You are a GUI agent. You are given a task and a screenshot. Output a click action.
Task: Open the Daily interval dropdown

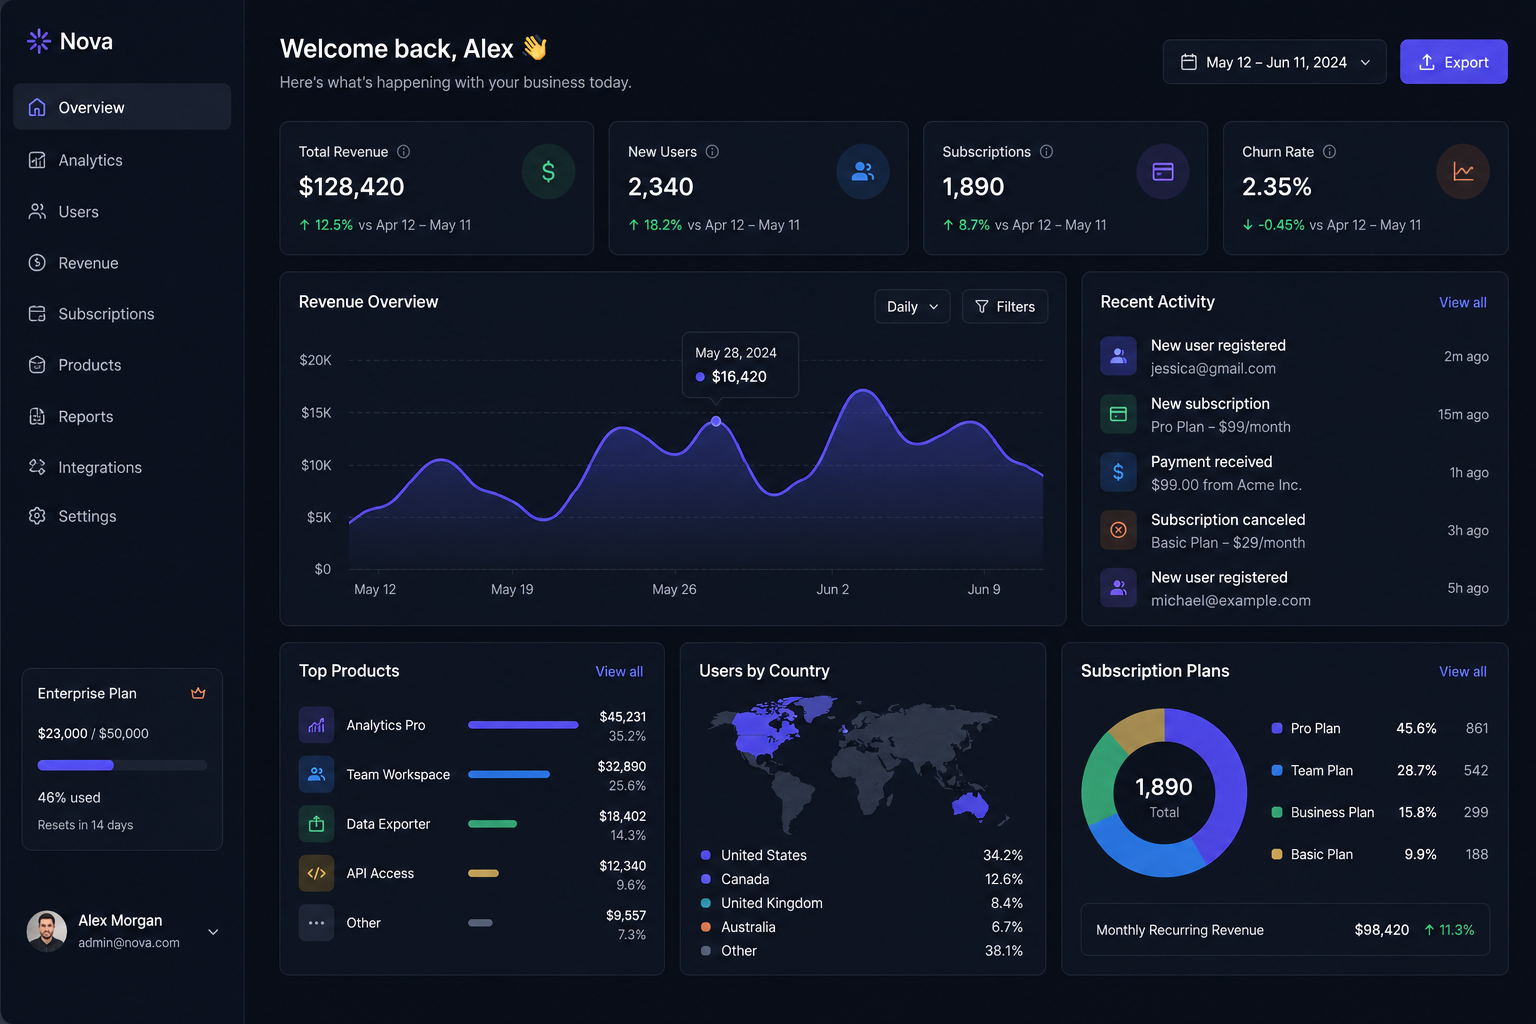click(912, 307)
